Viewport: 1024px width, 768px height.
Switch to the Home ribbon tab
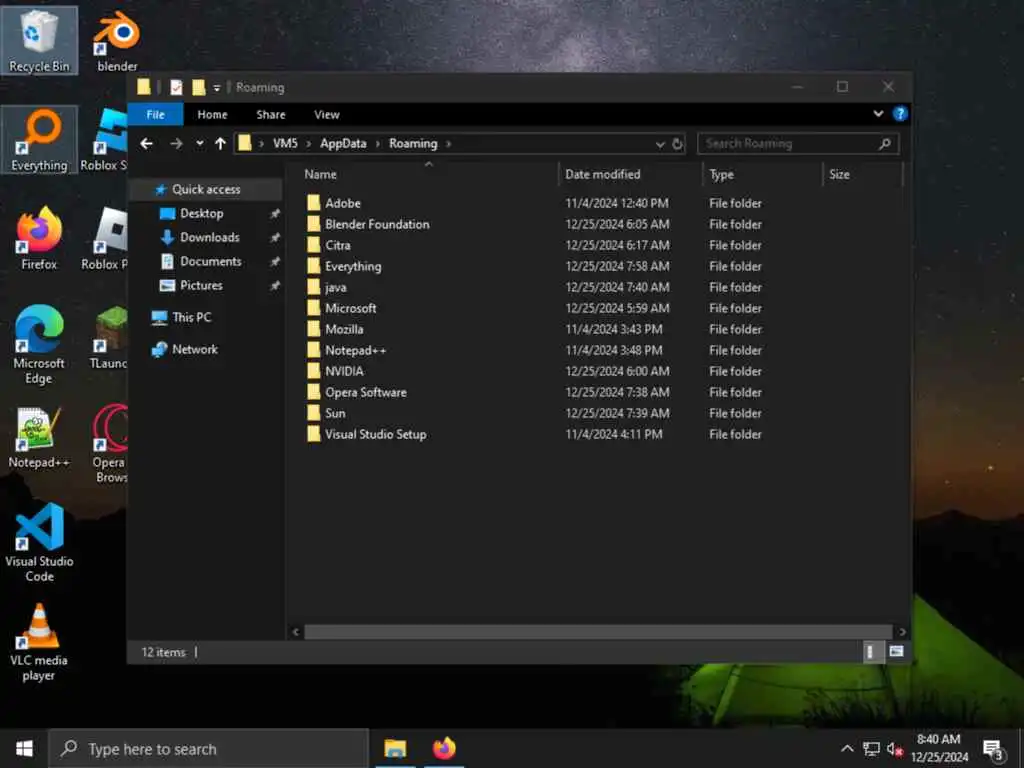(212, 114)
